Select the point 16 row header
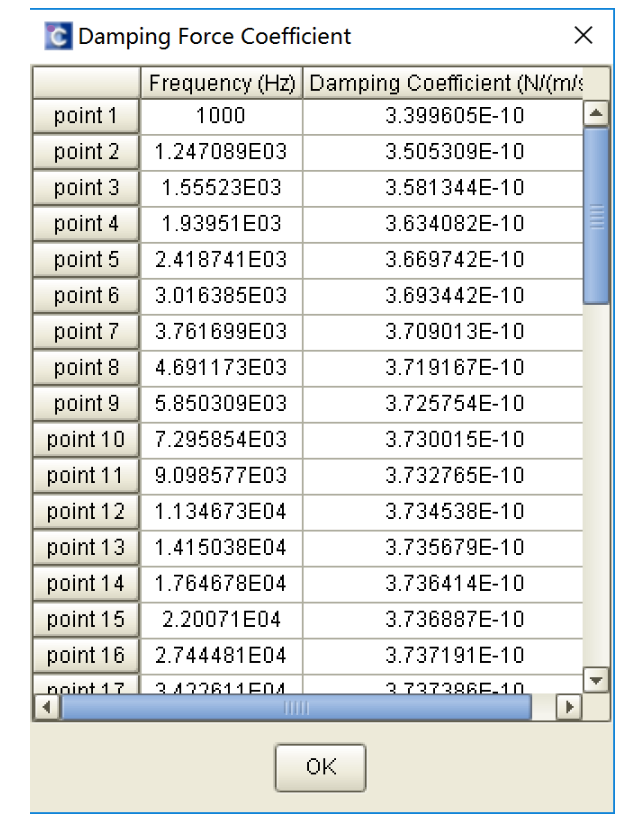630x819 pixels. point(86,656)
